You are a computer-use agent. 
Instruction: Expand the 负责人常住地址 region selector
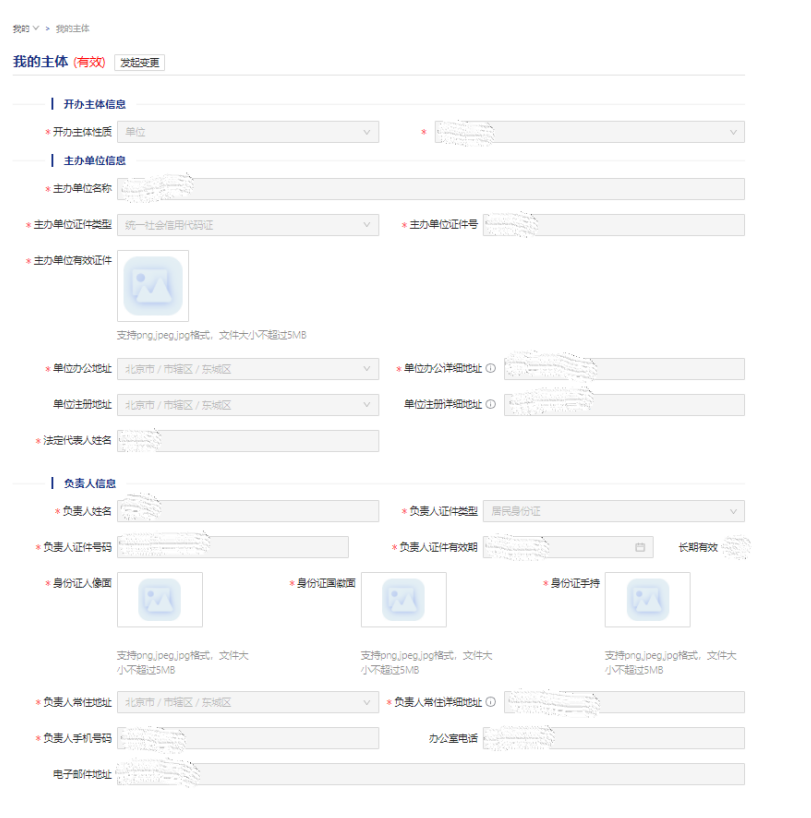pyautogui.click(x=247, y=702)
